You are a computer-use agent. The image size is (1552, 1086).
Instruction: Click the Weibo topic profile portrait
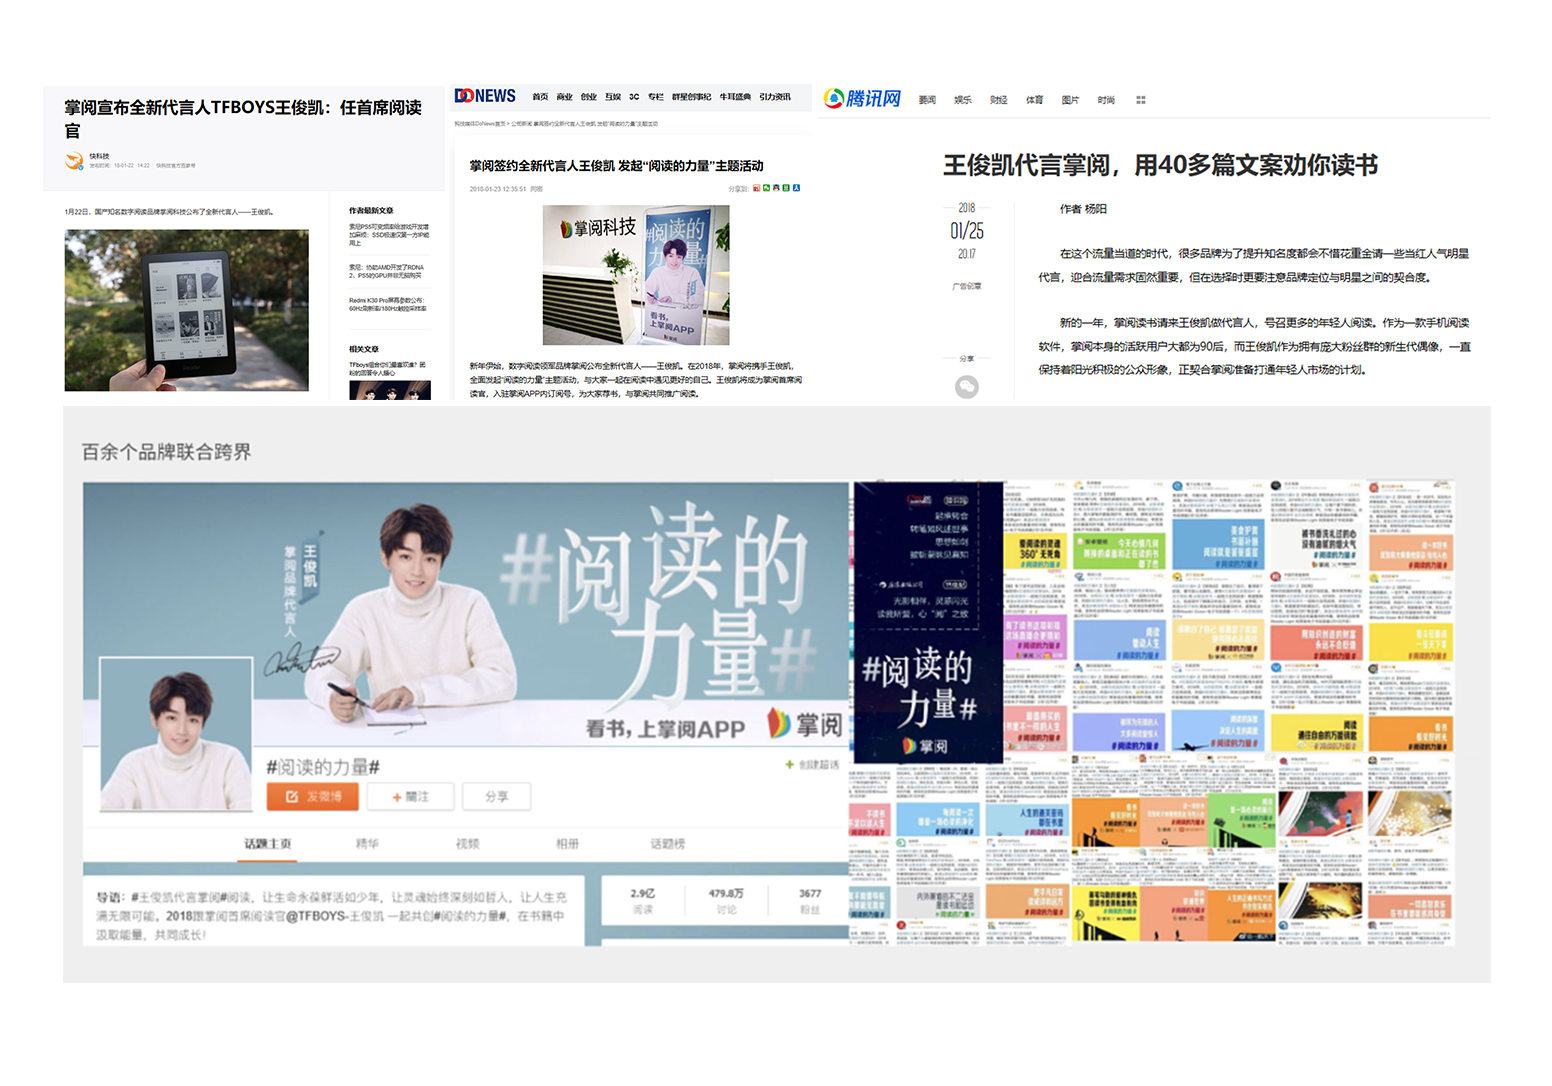coord(176,734)
